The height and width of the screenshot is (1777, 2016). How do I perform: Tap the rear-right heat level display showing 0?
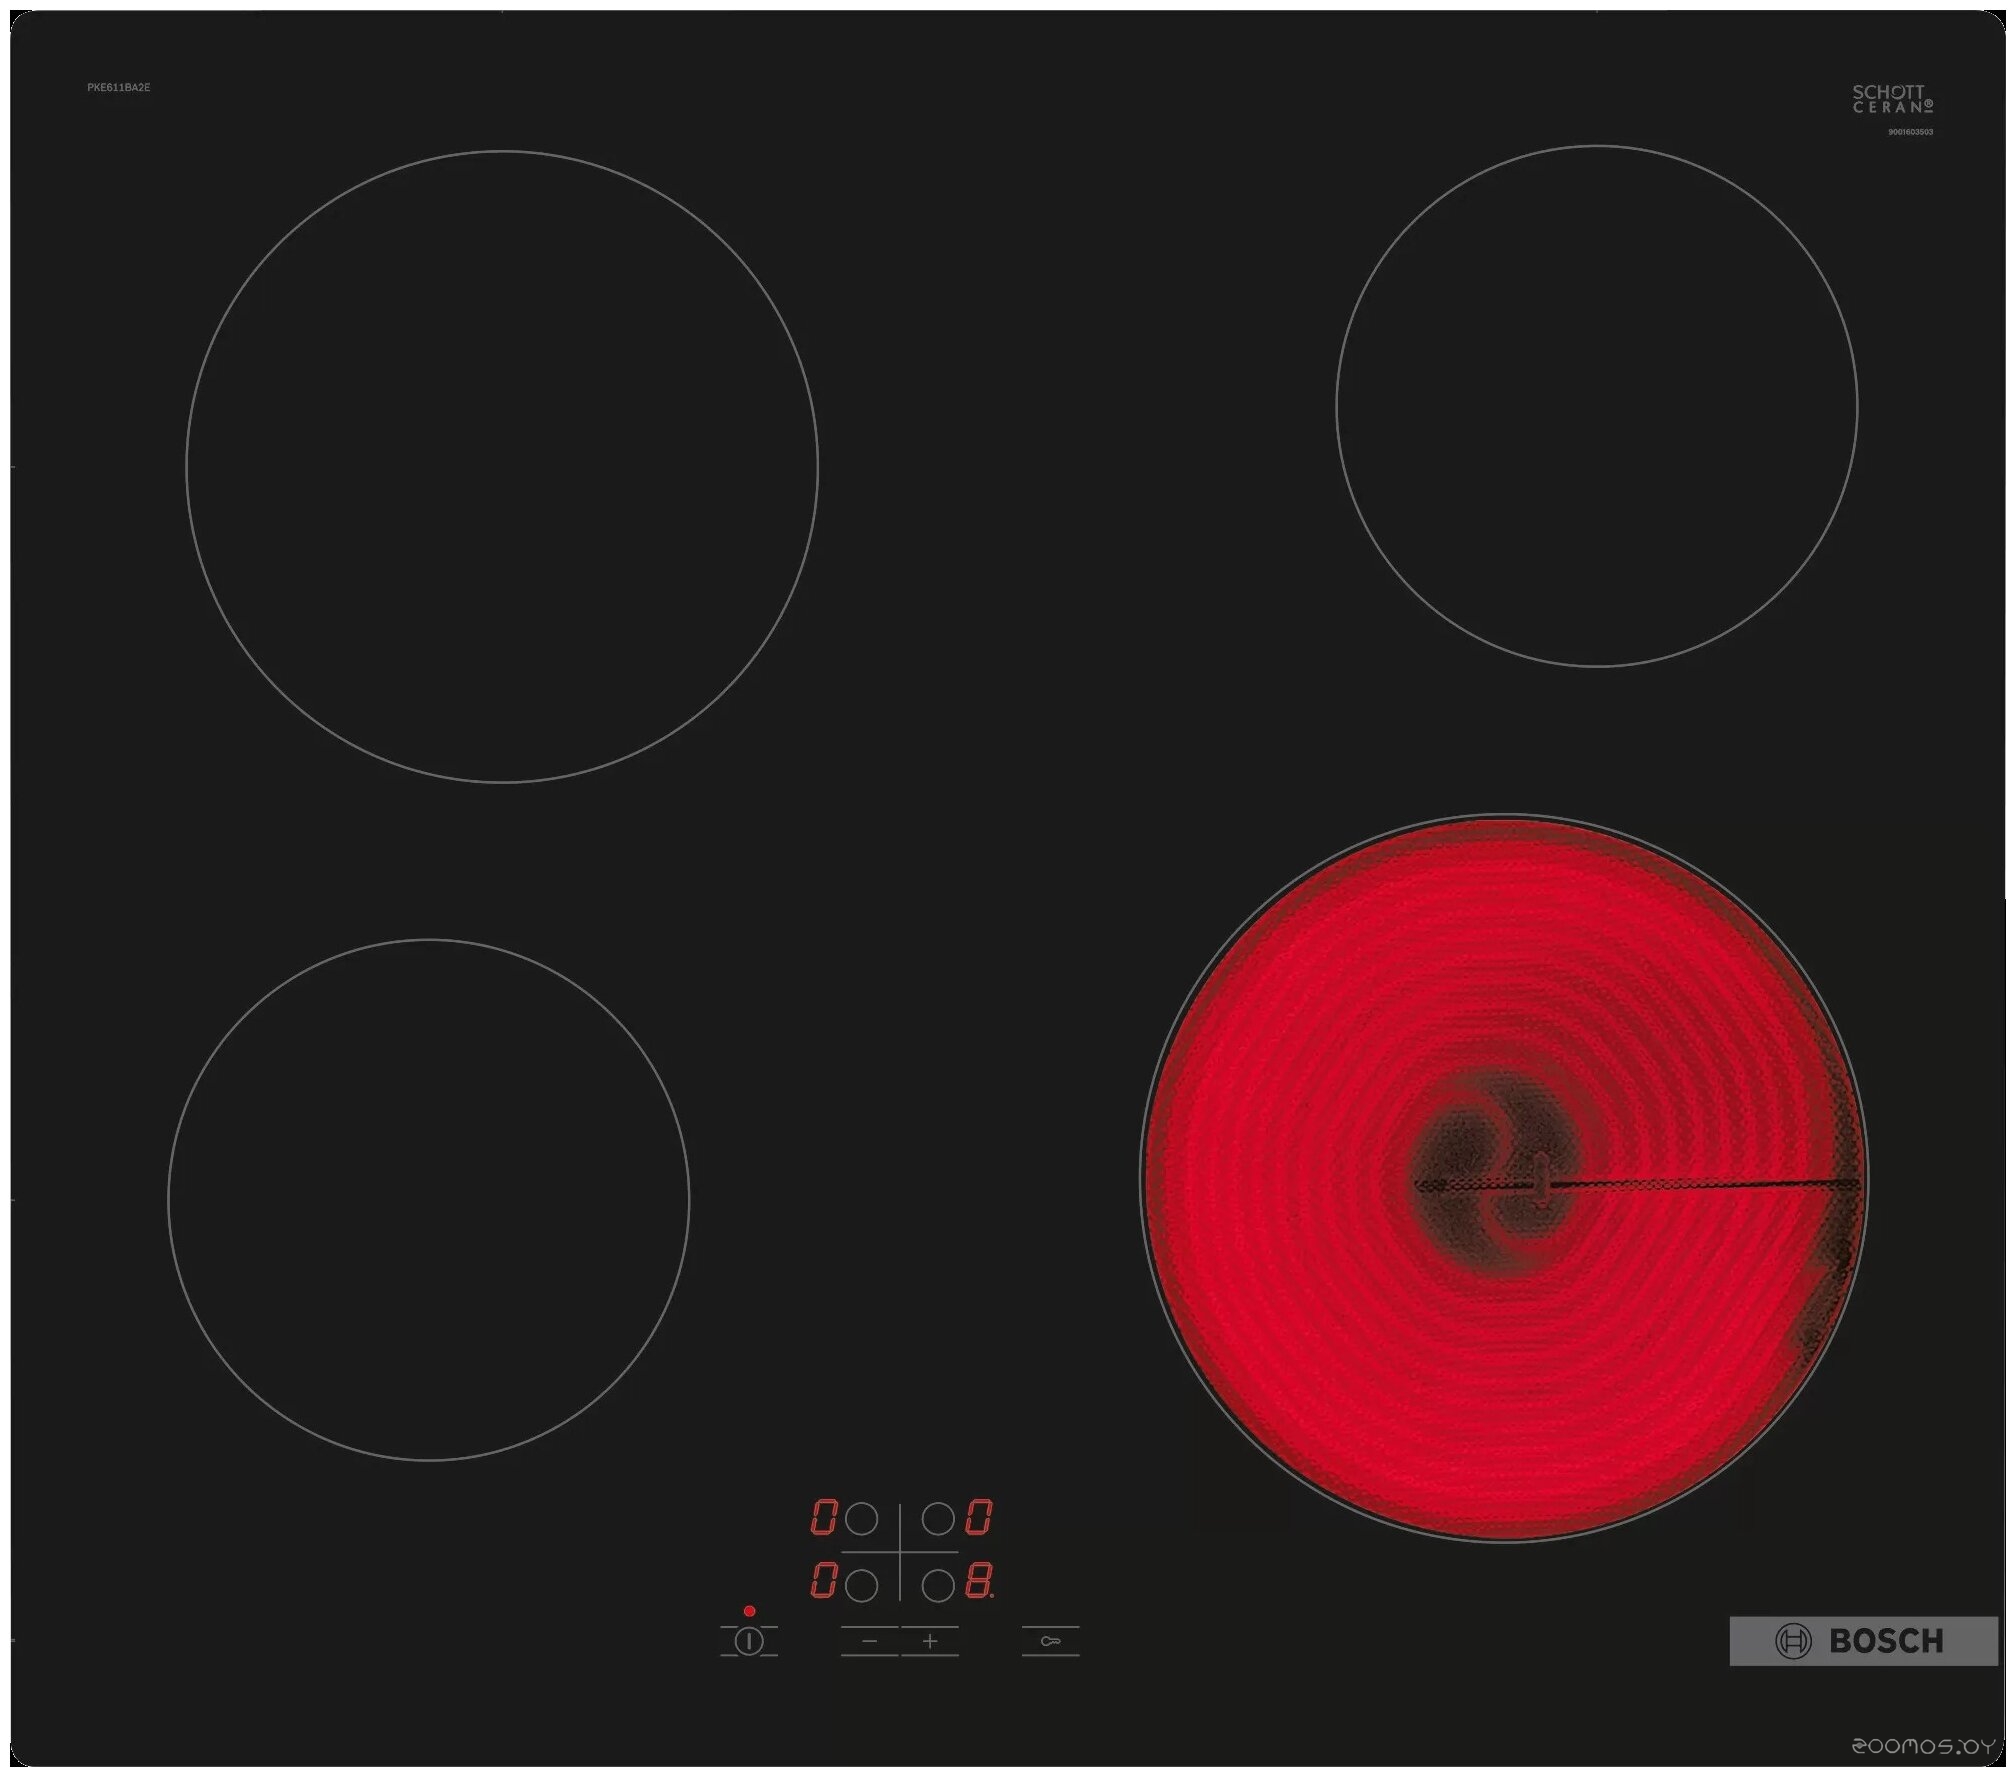point(978,1517)
